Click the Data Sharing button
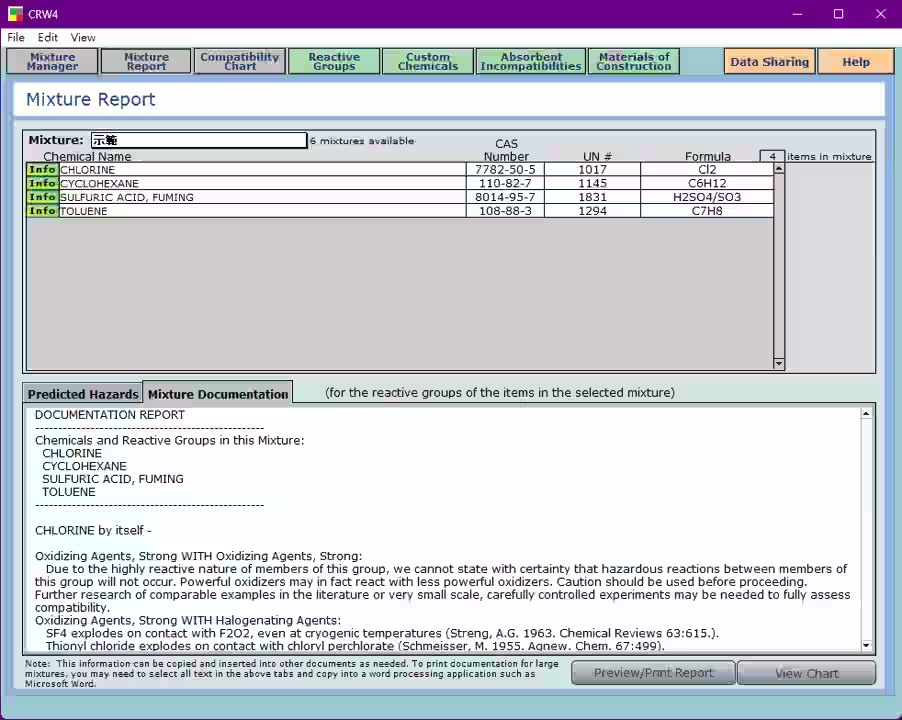 click(769, 62)
